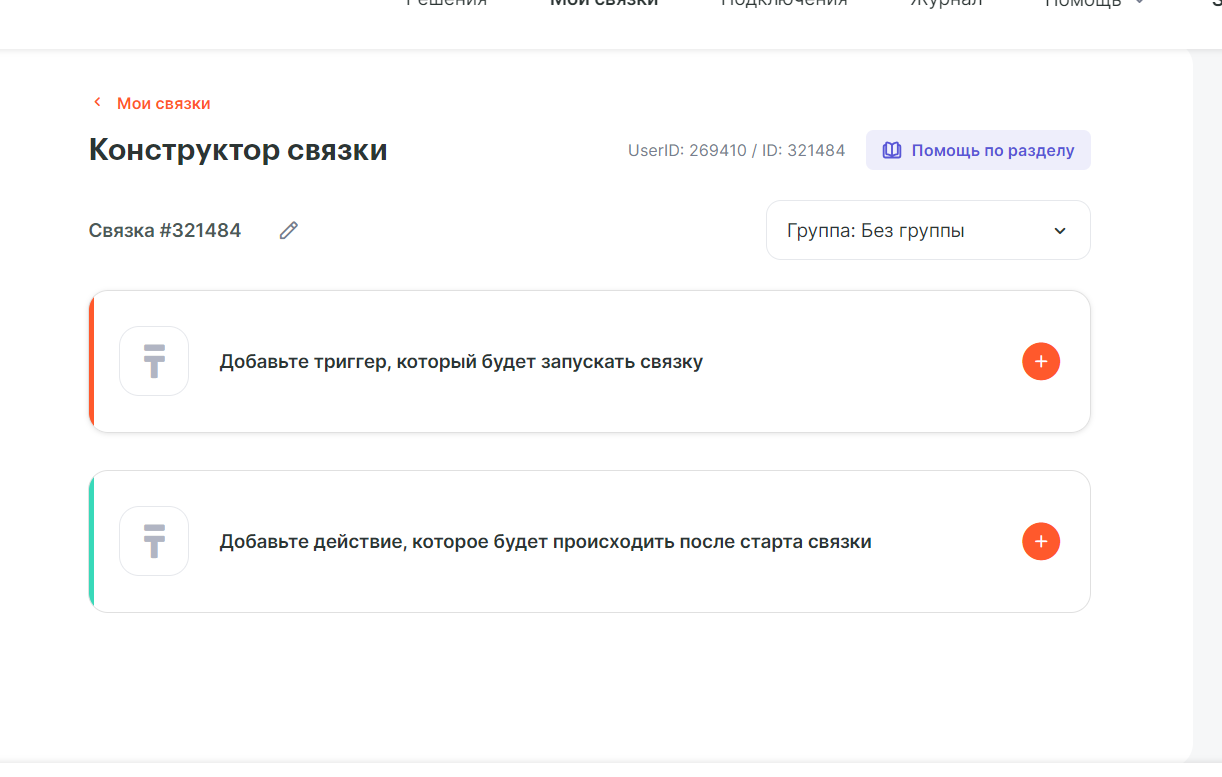Select Решения in the top navigation
Viewport: 1222px width, 777px height.
[x=446, y=3]
